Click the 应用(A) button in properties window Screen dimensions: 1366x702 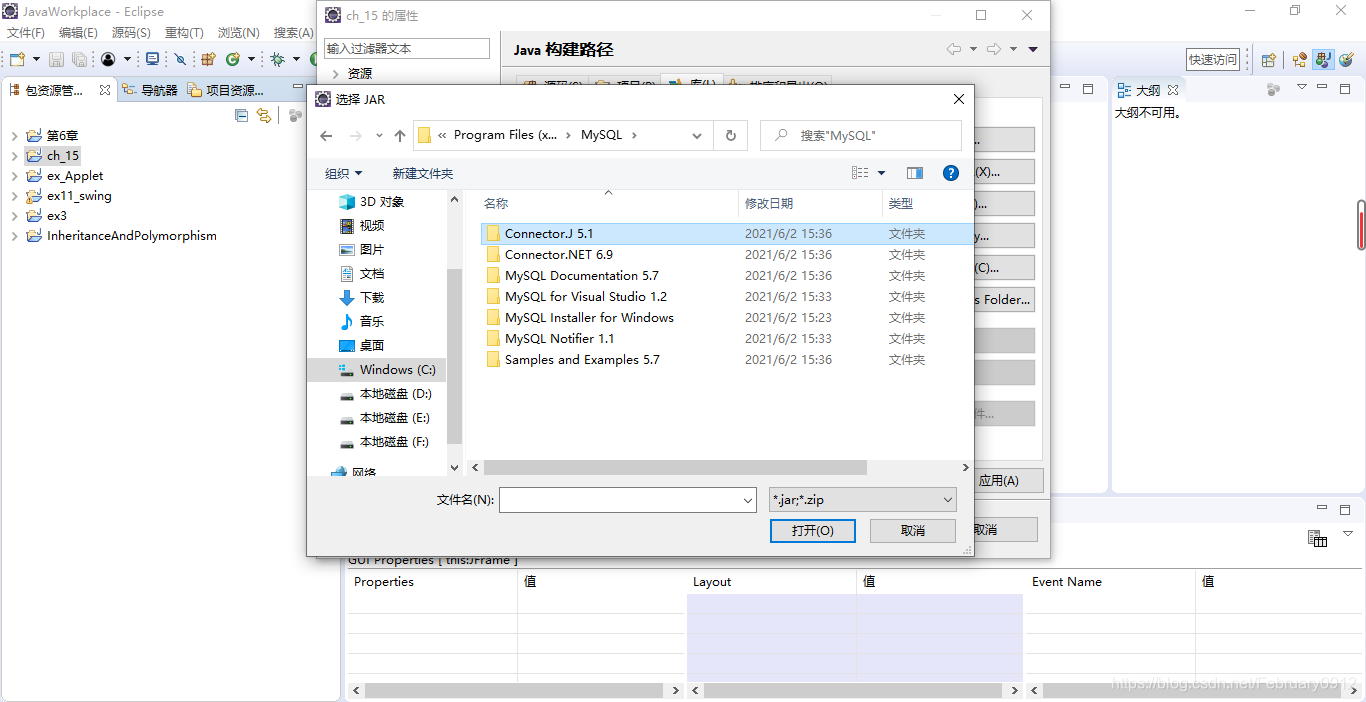998,480
